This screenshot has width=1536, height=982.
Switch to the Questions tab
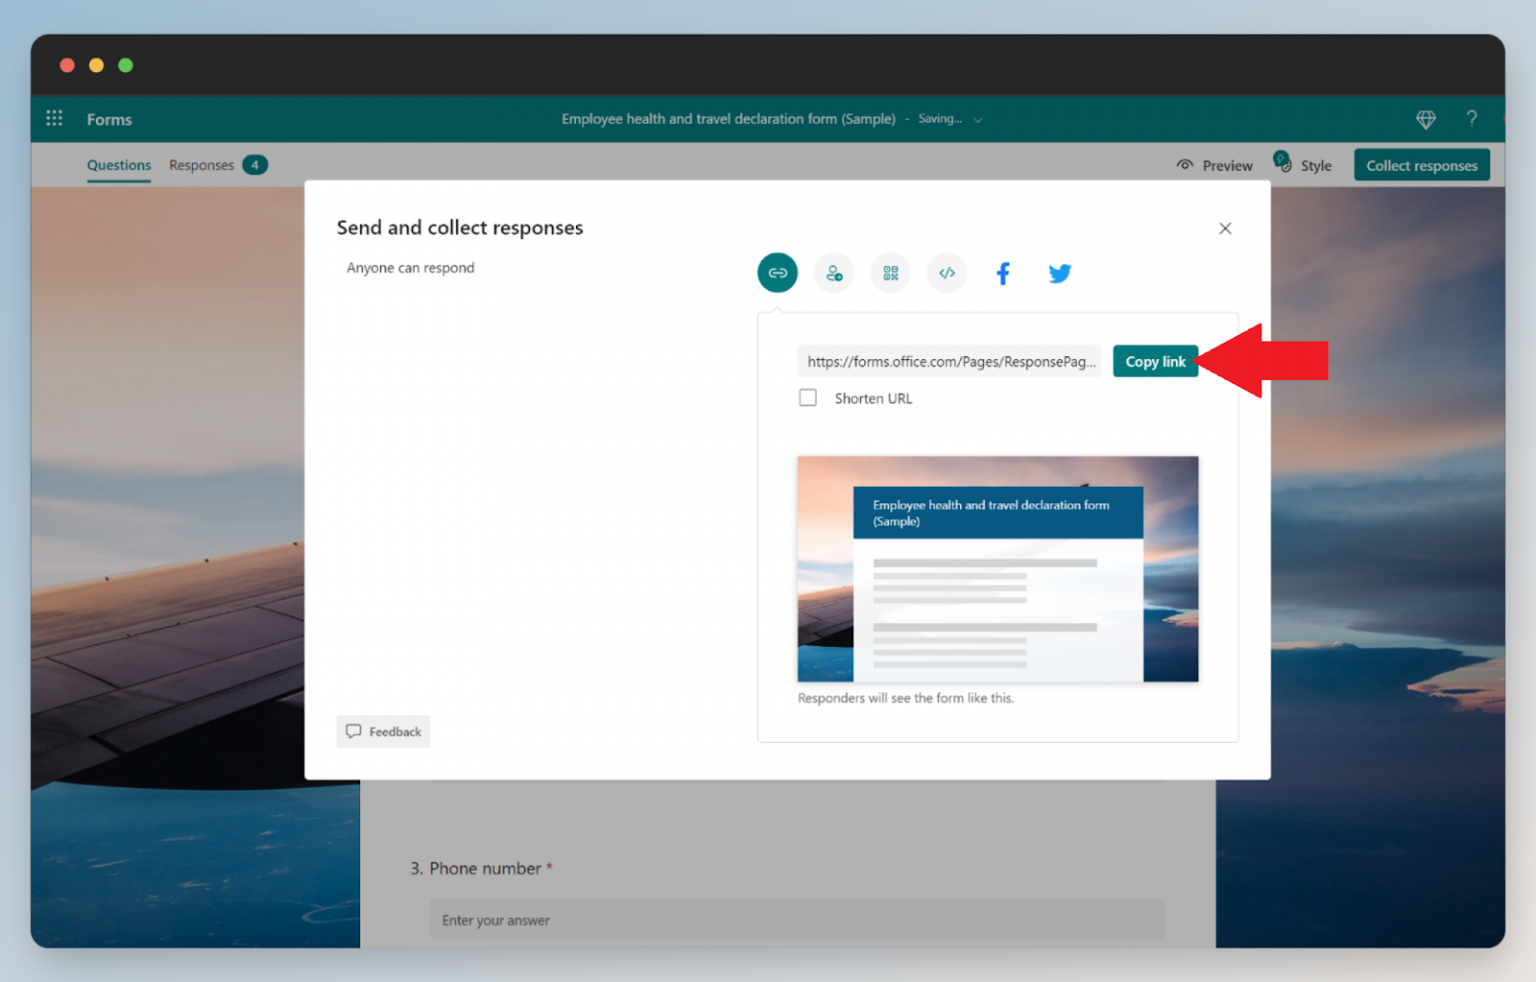coord(118,165)
